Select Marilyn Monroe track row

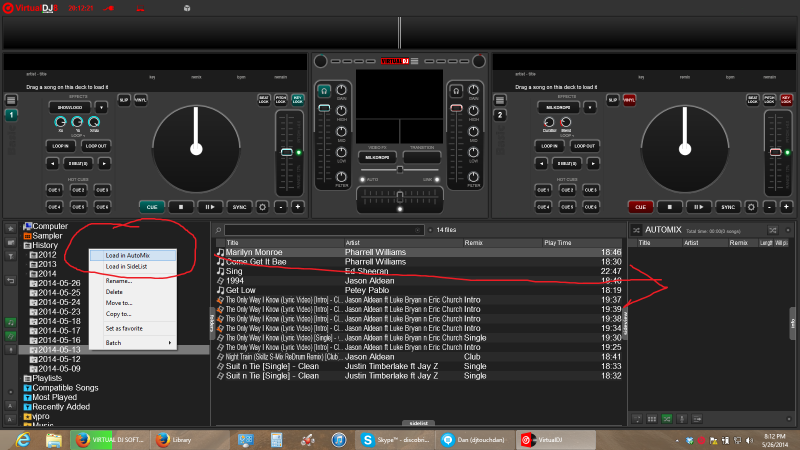(x=418, y=252)
